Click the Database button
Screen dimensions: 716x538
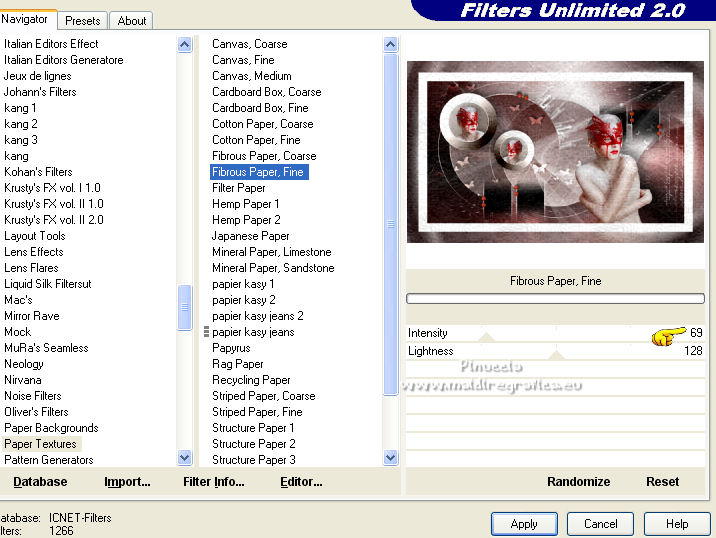pyautogui.click(x=40, y=482)
